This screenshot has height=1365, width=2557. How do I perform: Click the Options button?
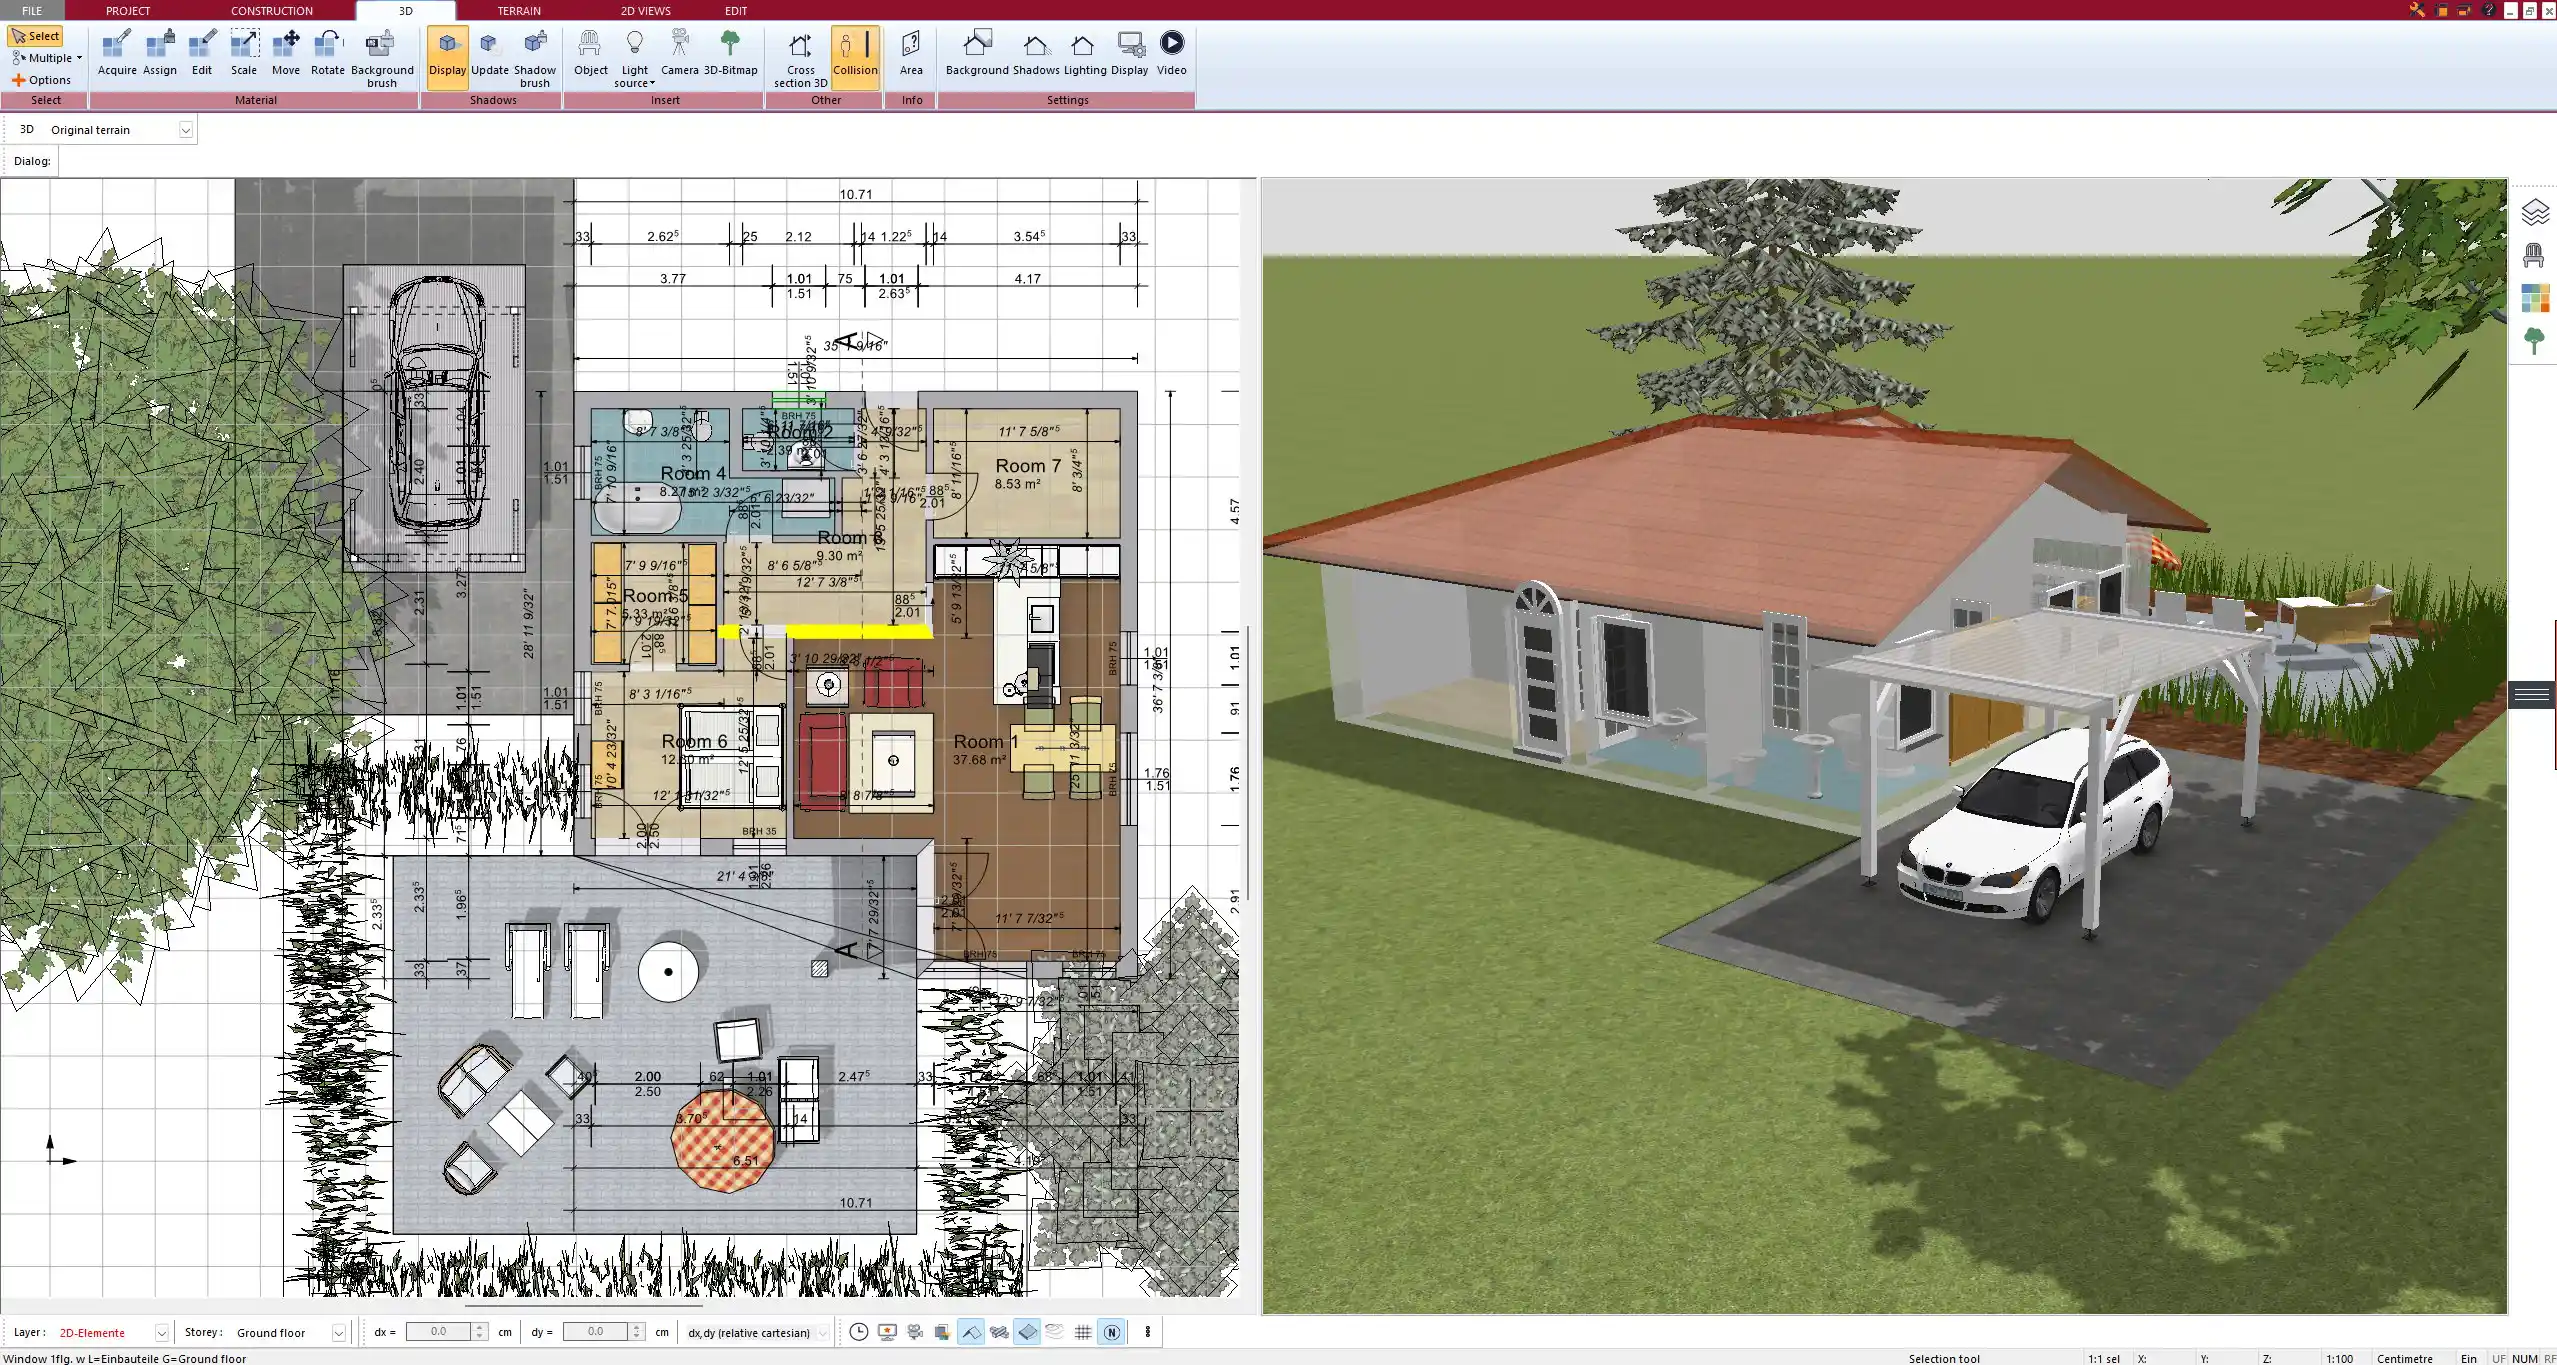coord(42,80)
